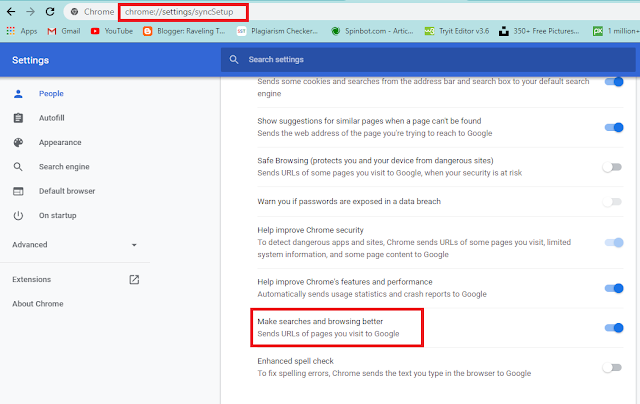This screenshot has width=640, height=404.
Task: Click the On startup power icon in sidebar
Action: (x=18, y=215)
